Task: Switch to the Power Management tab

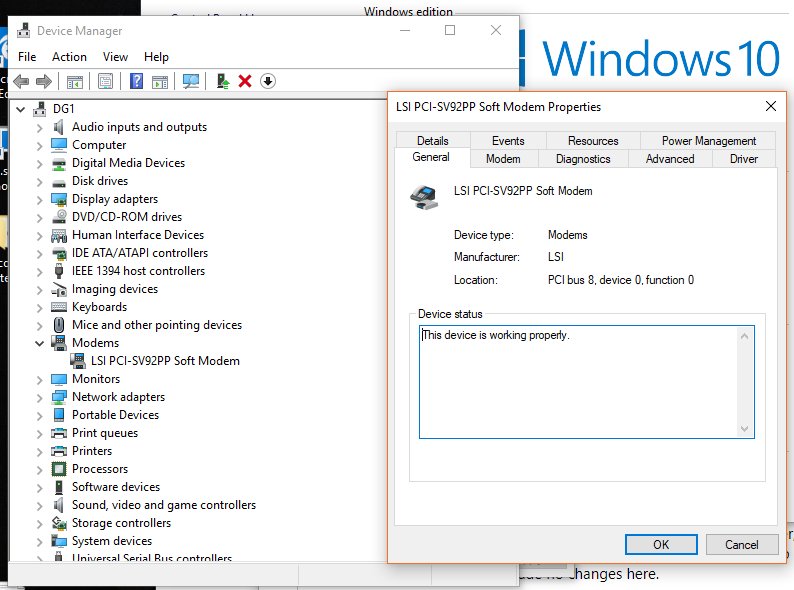Action: tap(708, 140)
